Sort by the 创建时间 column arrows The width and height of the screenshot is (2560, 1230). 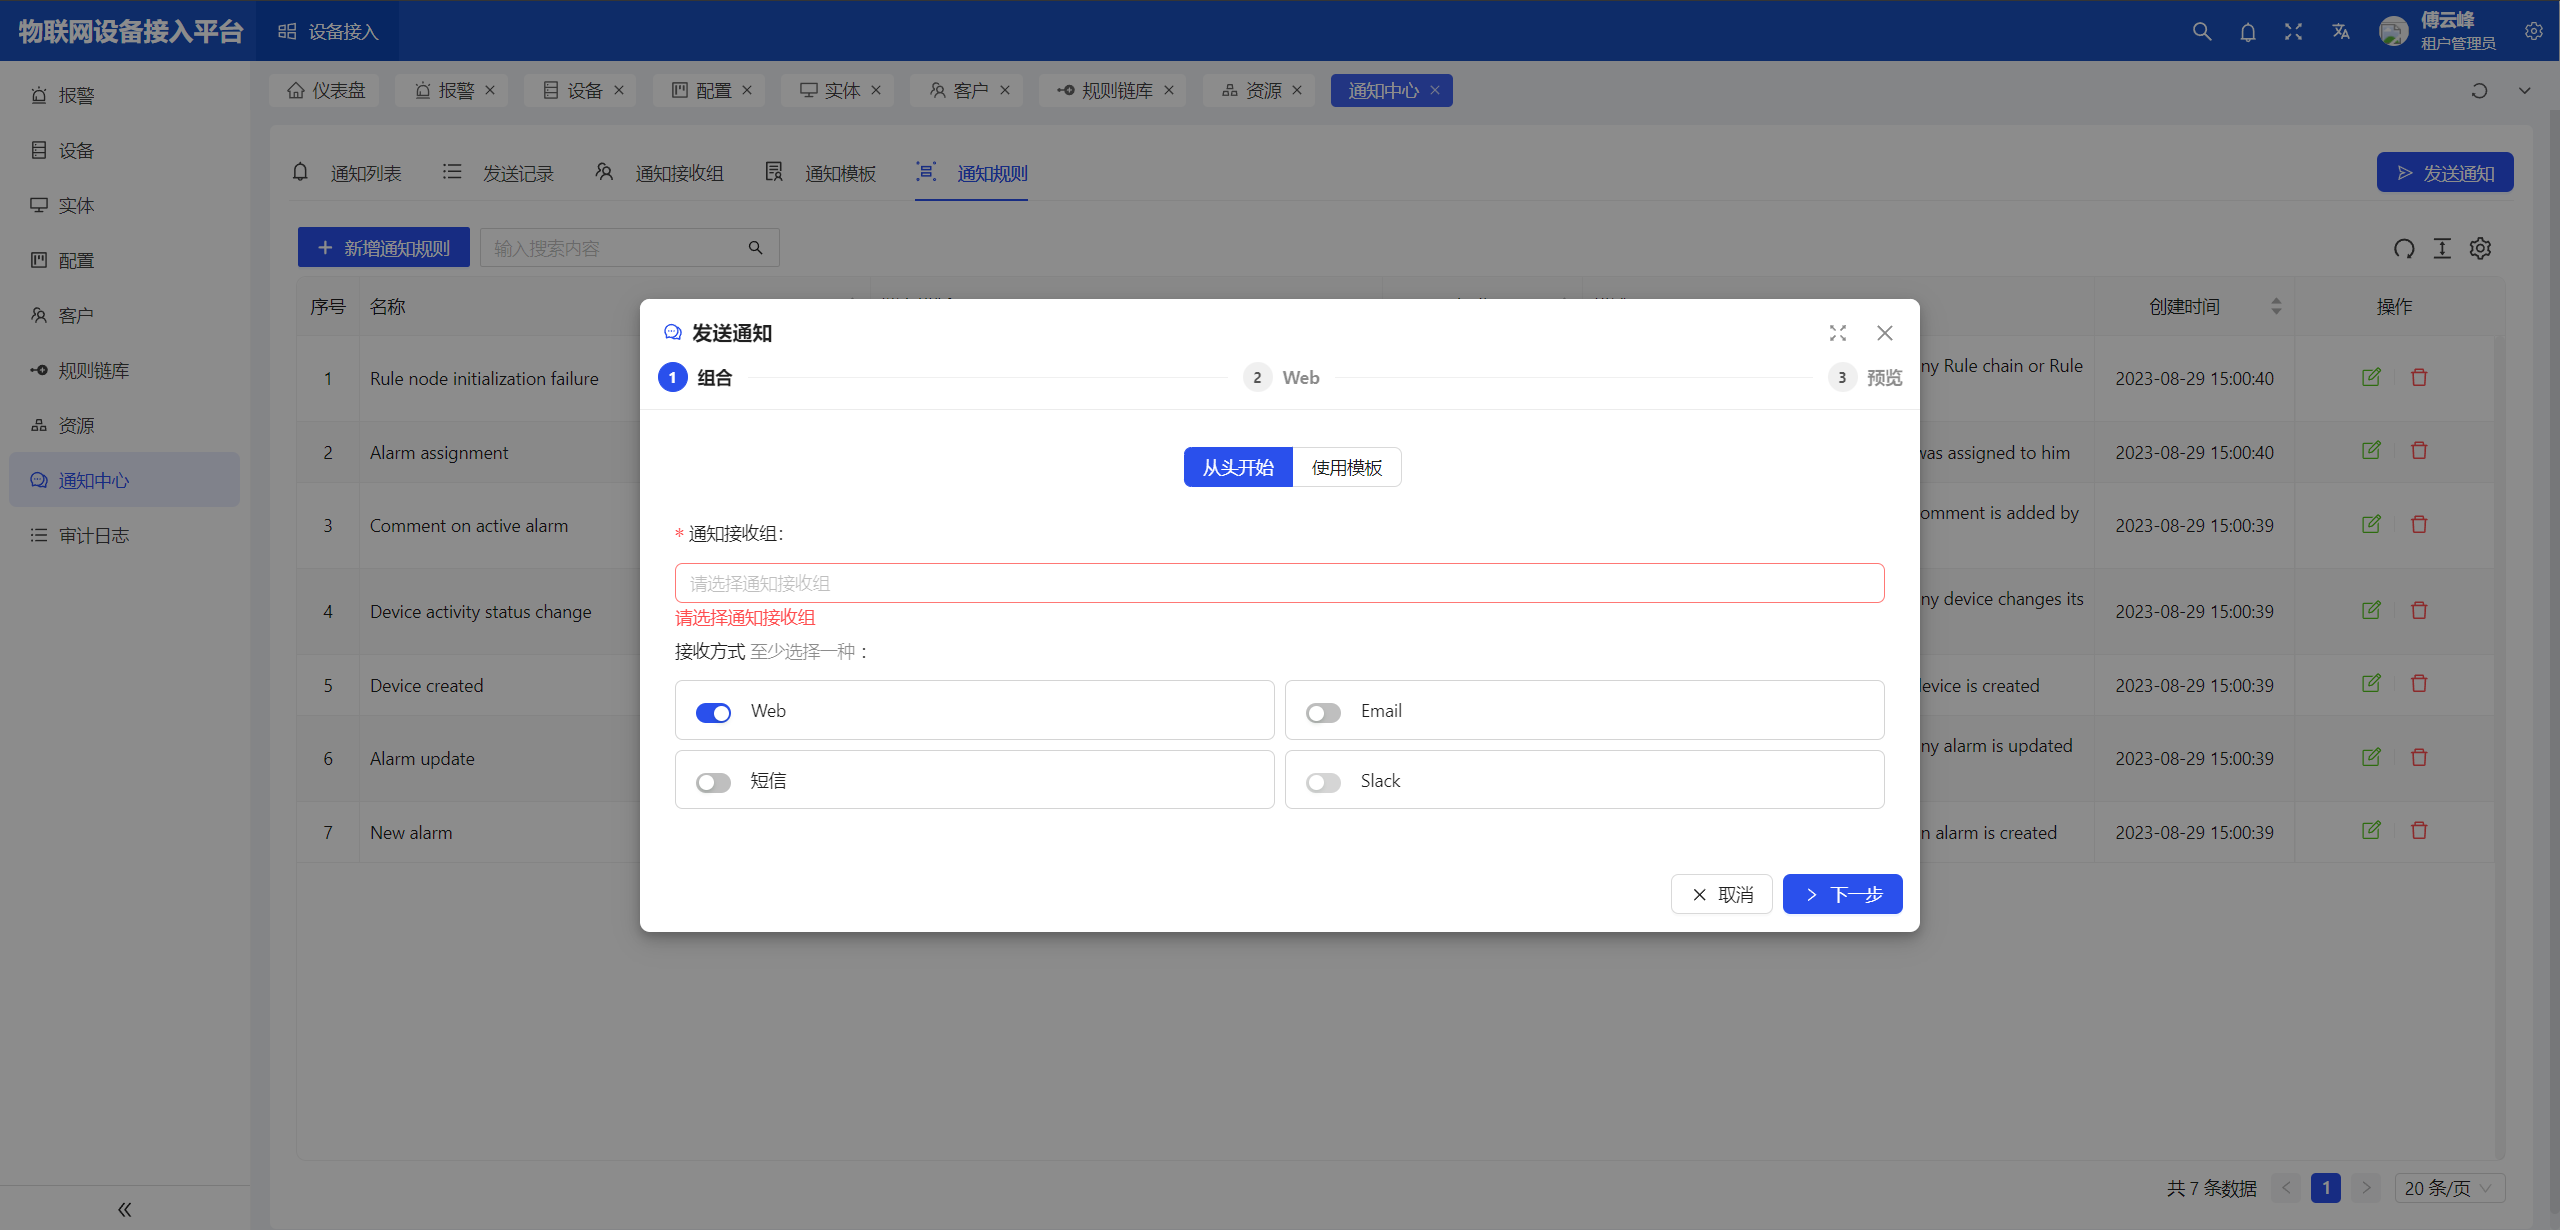coord(2276,307)
